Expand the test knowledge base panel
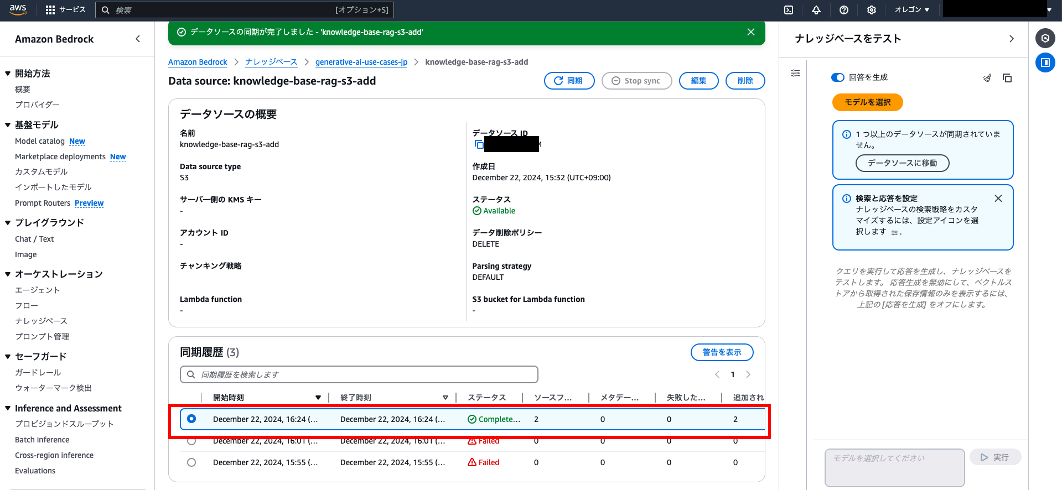The height and width of the screenshot is (490, 1062). click(x=1012, y=39)
